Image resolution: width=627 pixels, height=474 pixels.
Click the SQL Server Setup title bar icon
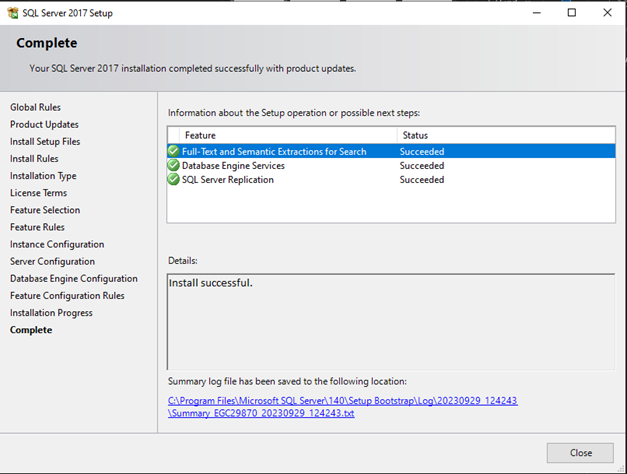coord(12,12)
